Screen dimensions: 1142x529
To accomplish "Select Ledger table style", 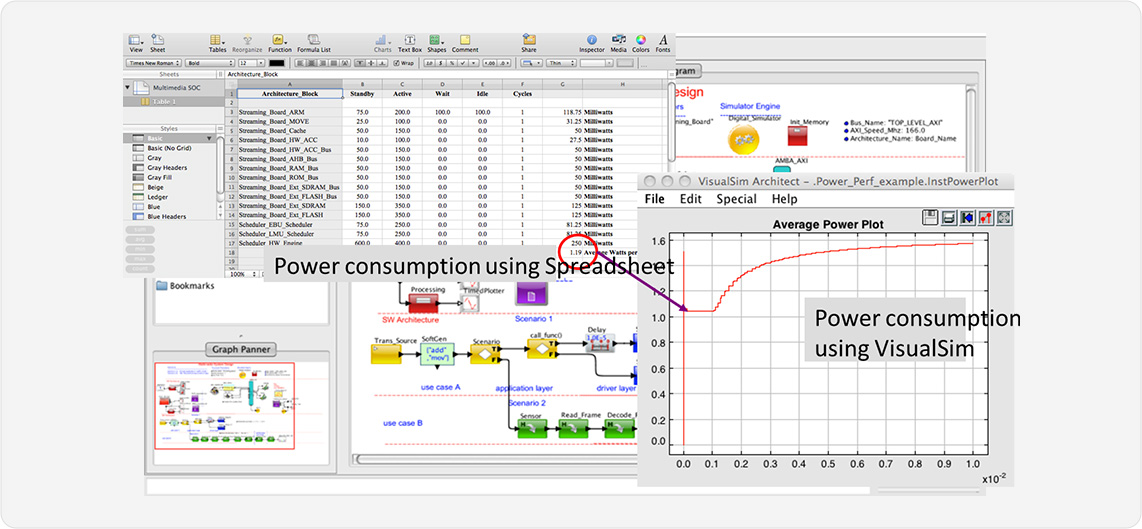I will 148,197.
